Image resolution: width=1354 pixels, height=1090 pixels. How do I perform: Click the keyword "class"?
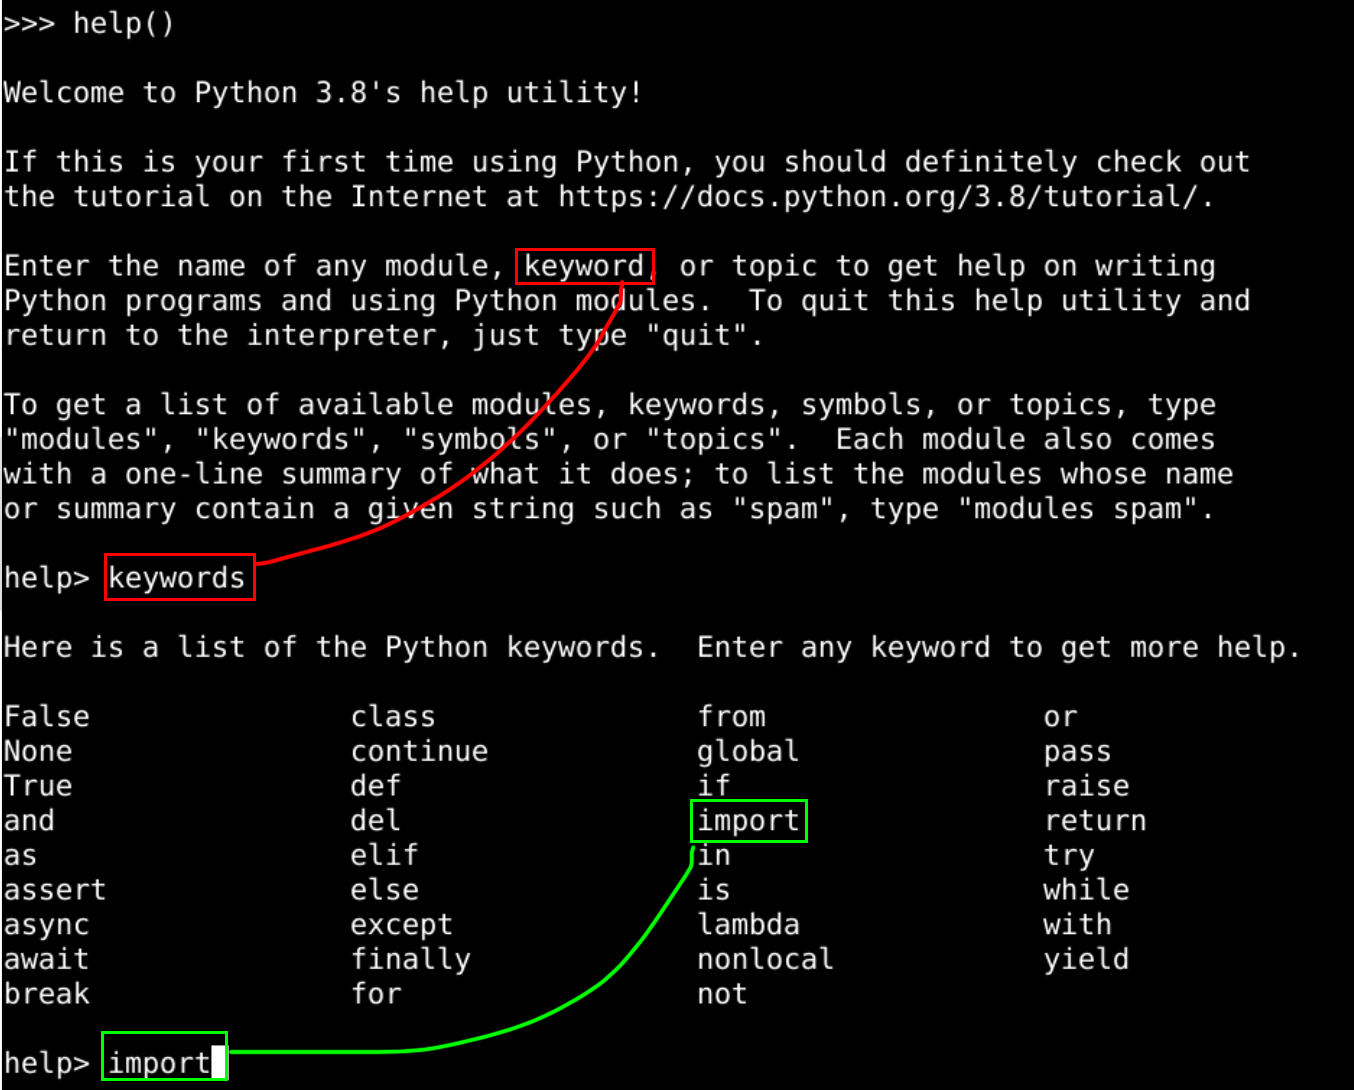[393, 716]
